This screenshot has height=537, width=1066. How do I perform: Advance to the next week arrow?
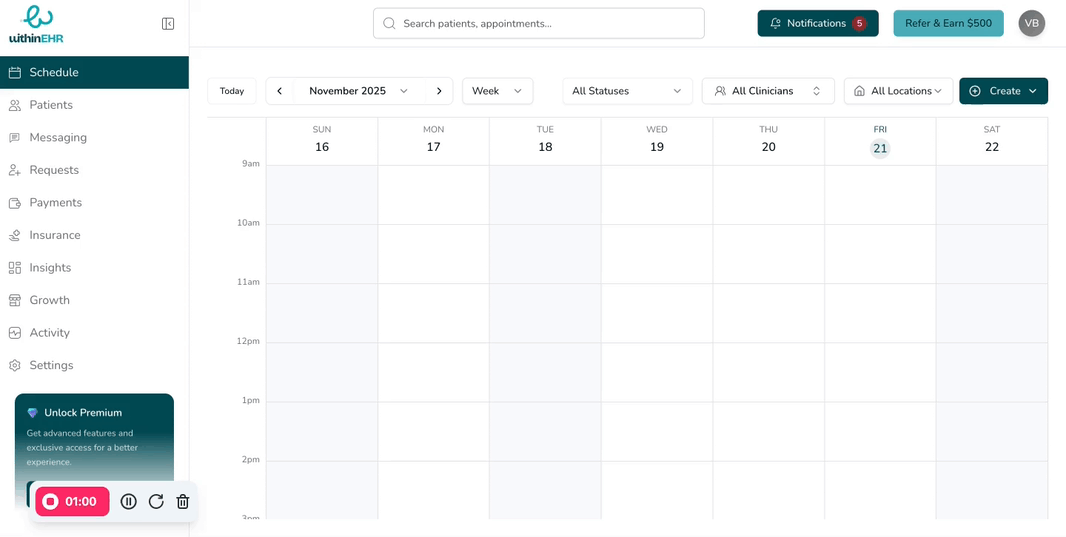(438, 91)
